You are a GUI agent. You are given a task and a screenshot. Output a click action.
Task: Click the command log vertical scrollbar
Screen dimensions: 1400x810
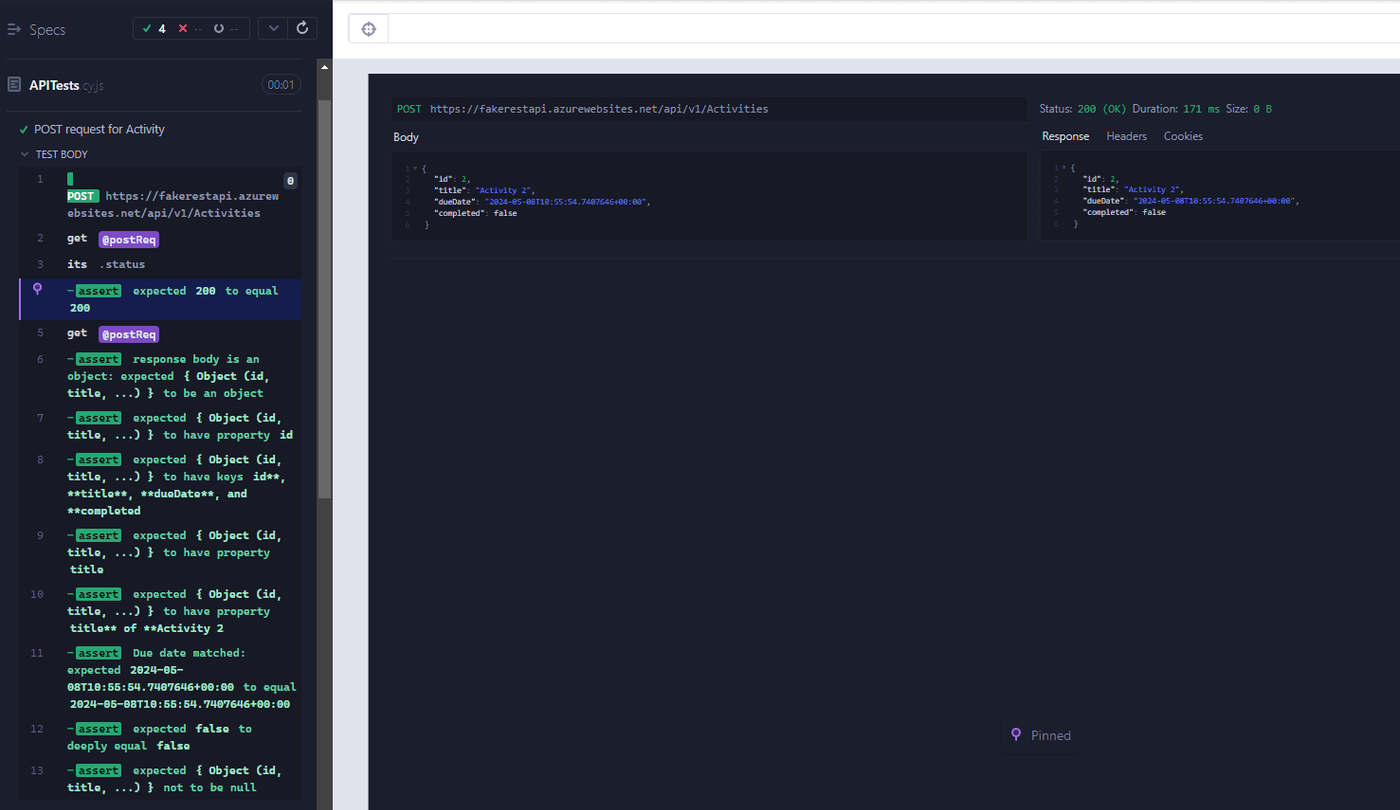pyautogui.click(x=324, y=300)
